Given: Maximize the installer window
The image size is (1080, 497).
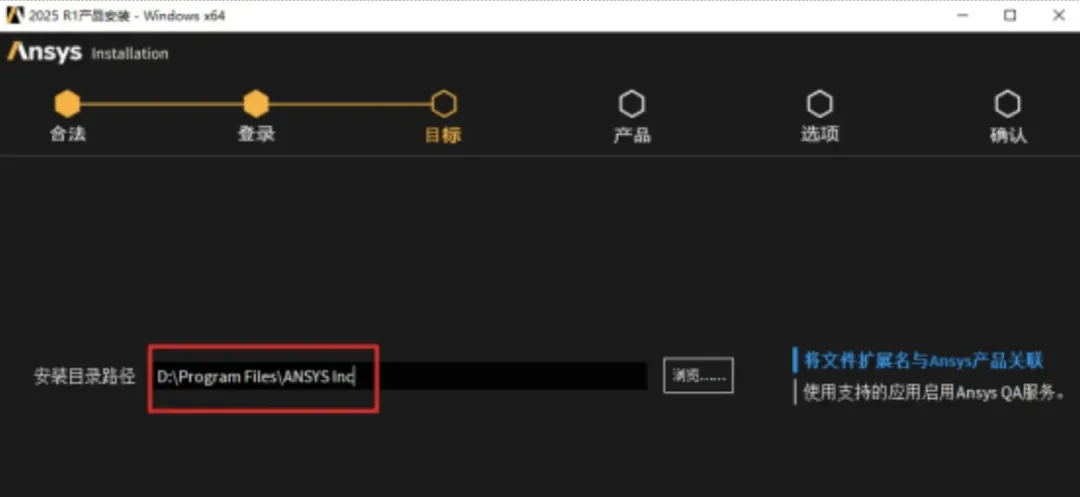Looking at the screenshot, I should 1010,15.
